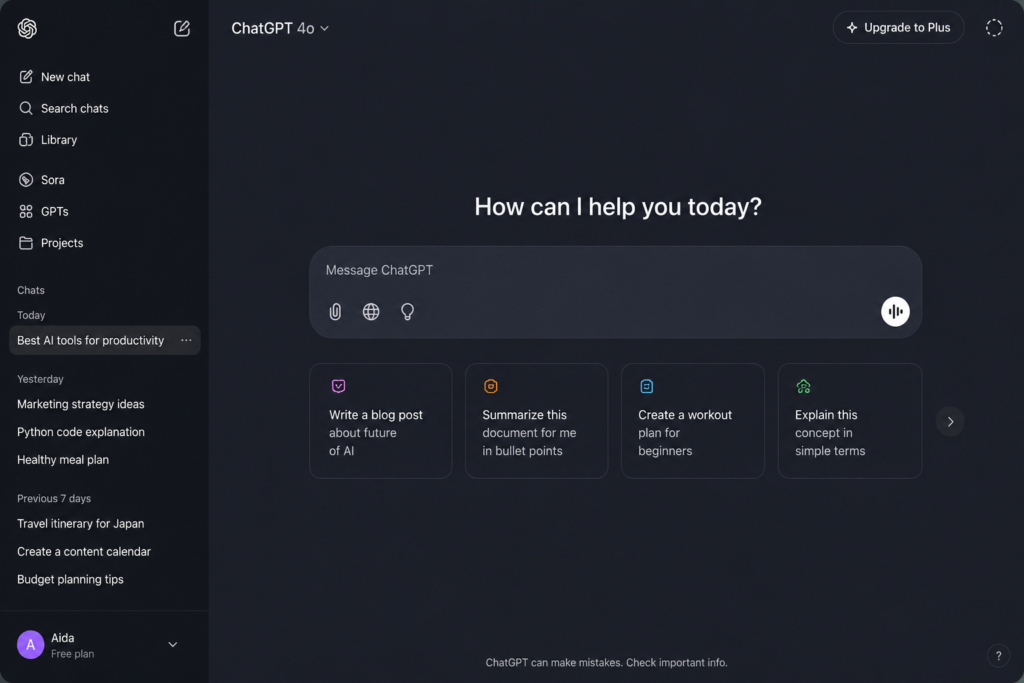Open the help question mark button
1024x683 pixels.
998,656
